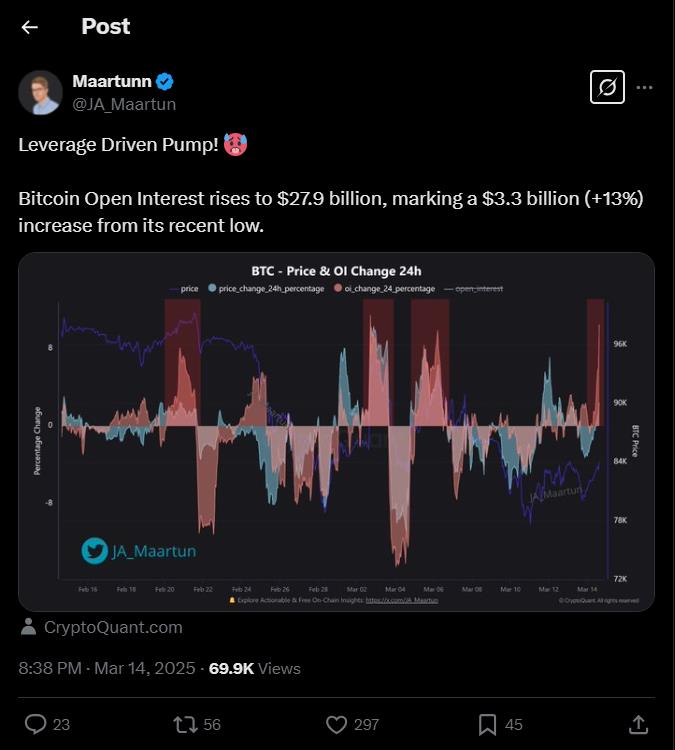Open the Maartunn display name
The width and height of the screenshot is (675, 750).
click(x=112, y=81)
